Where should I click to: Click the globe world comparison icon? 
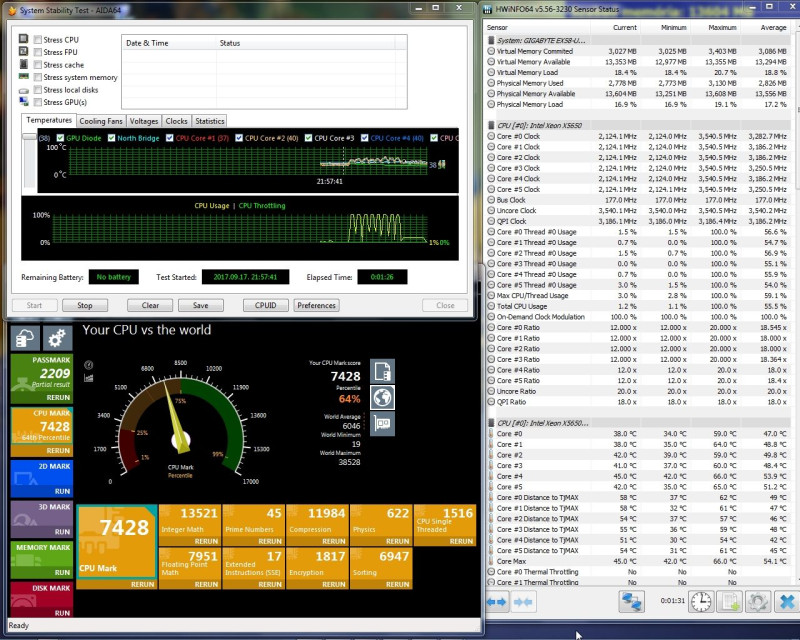pos(382,398)
